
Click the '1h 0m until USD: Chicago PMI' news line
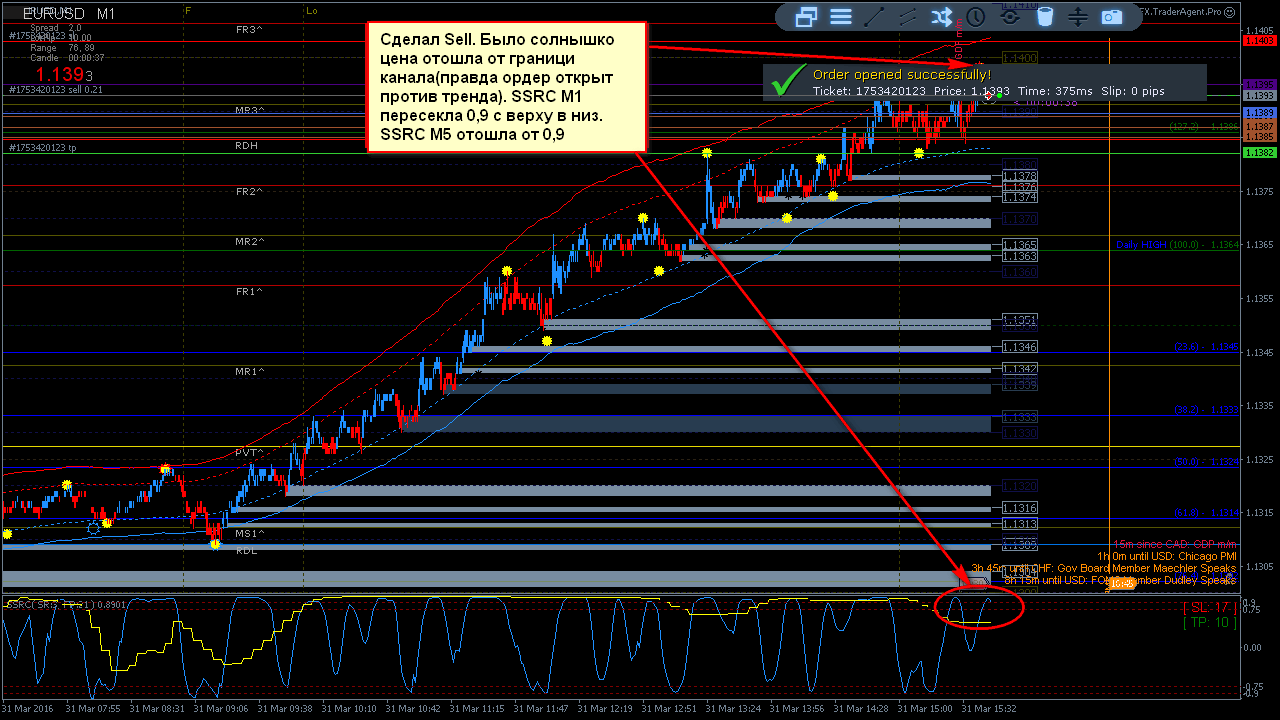[1166, 556]
